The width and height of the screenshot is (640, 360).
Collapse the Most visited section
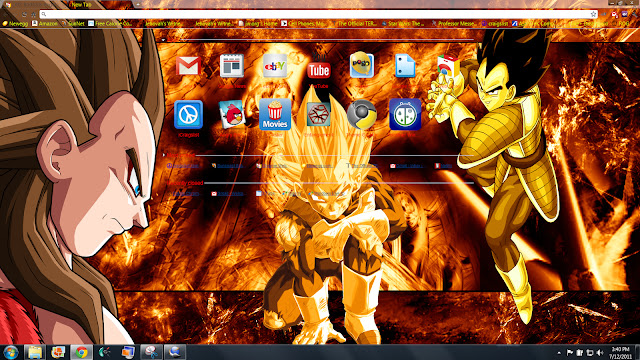[164, 155]
